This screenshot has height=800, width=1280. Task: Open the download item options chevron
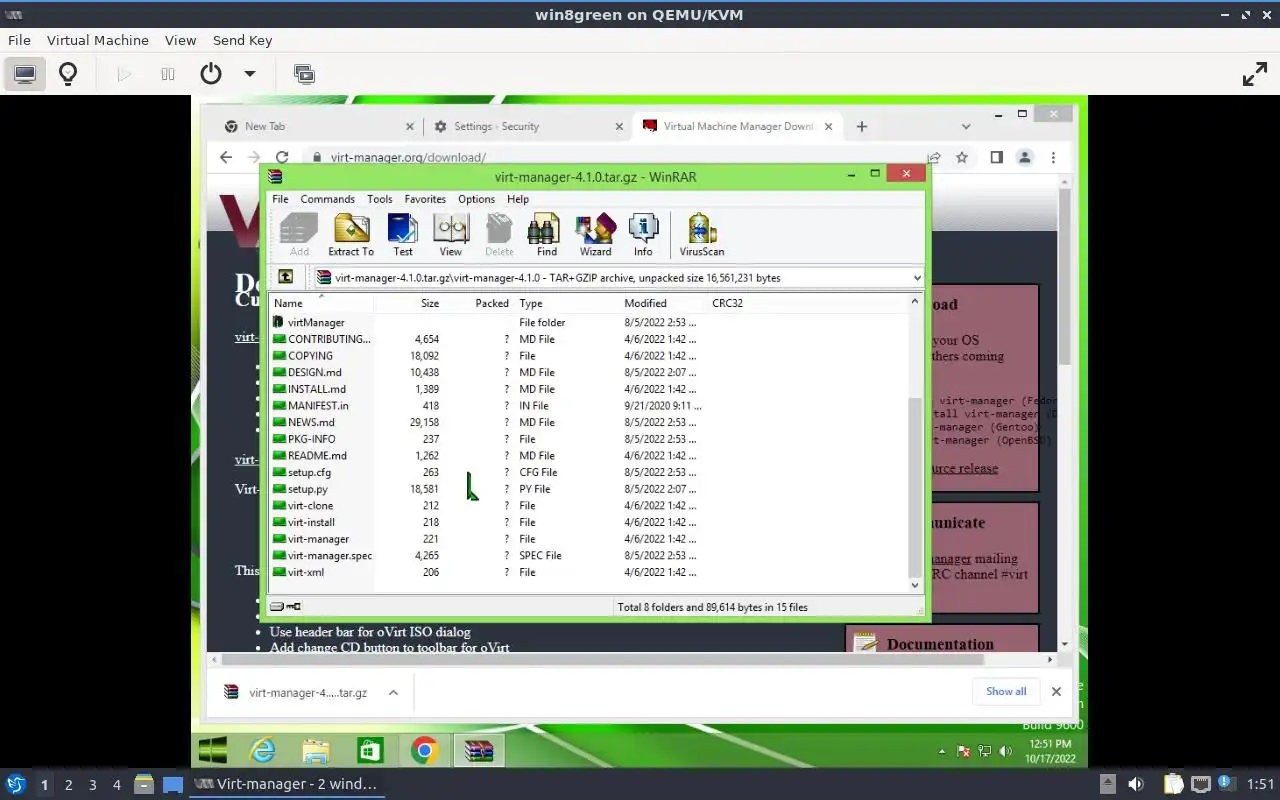[393, 692]
